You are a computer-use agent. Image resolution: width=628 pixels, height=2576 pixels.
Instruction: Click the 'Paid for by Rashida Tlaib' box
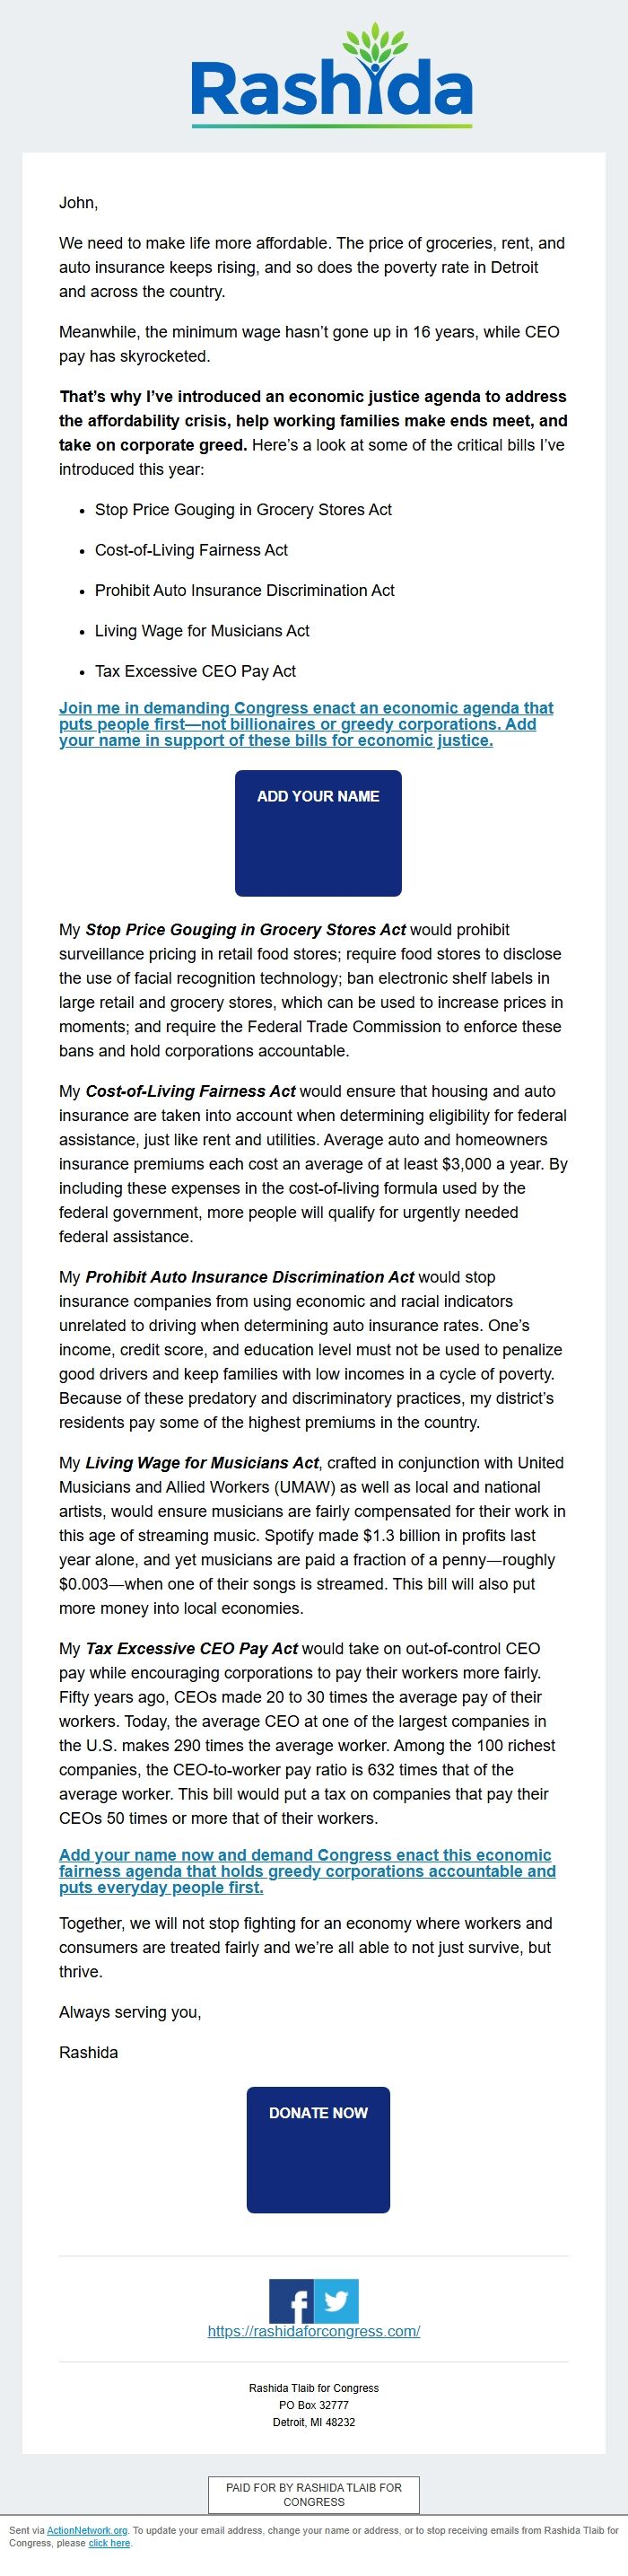[x=314, y=2494]
